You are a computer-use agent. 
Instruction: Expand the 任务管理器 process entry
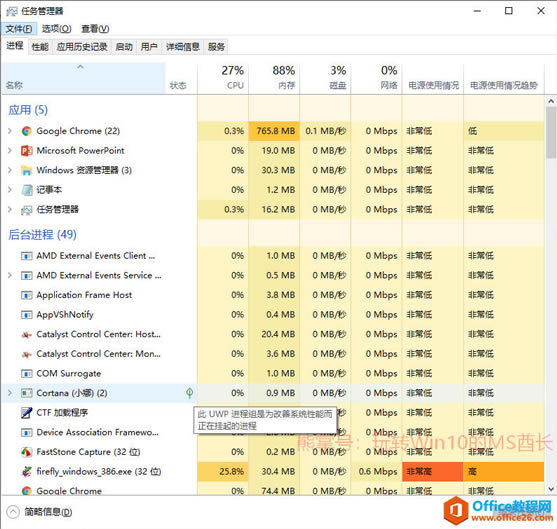[x=10, y=210]
